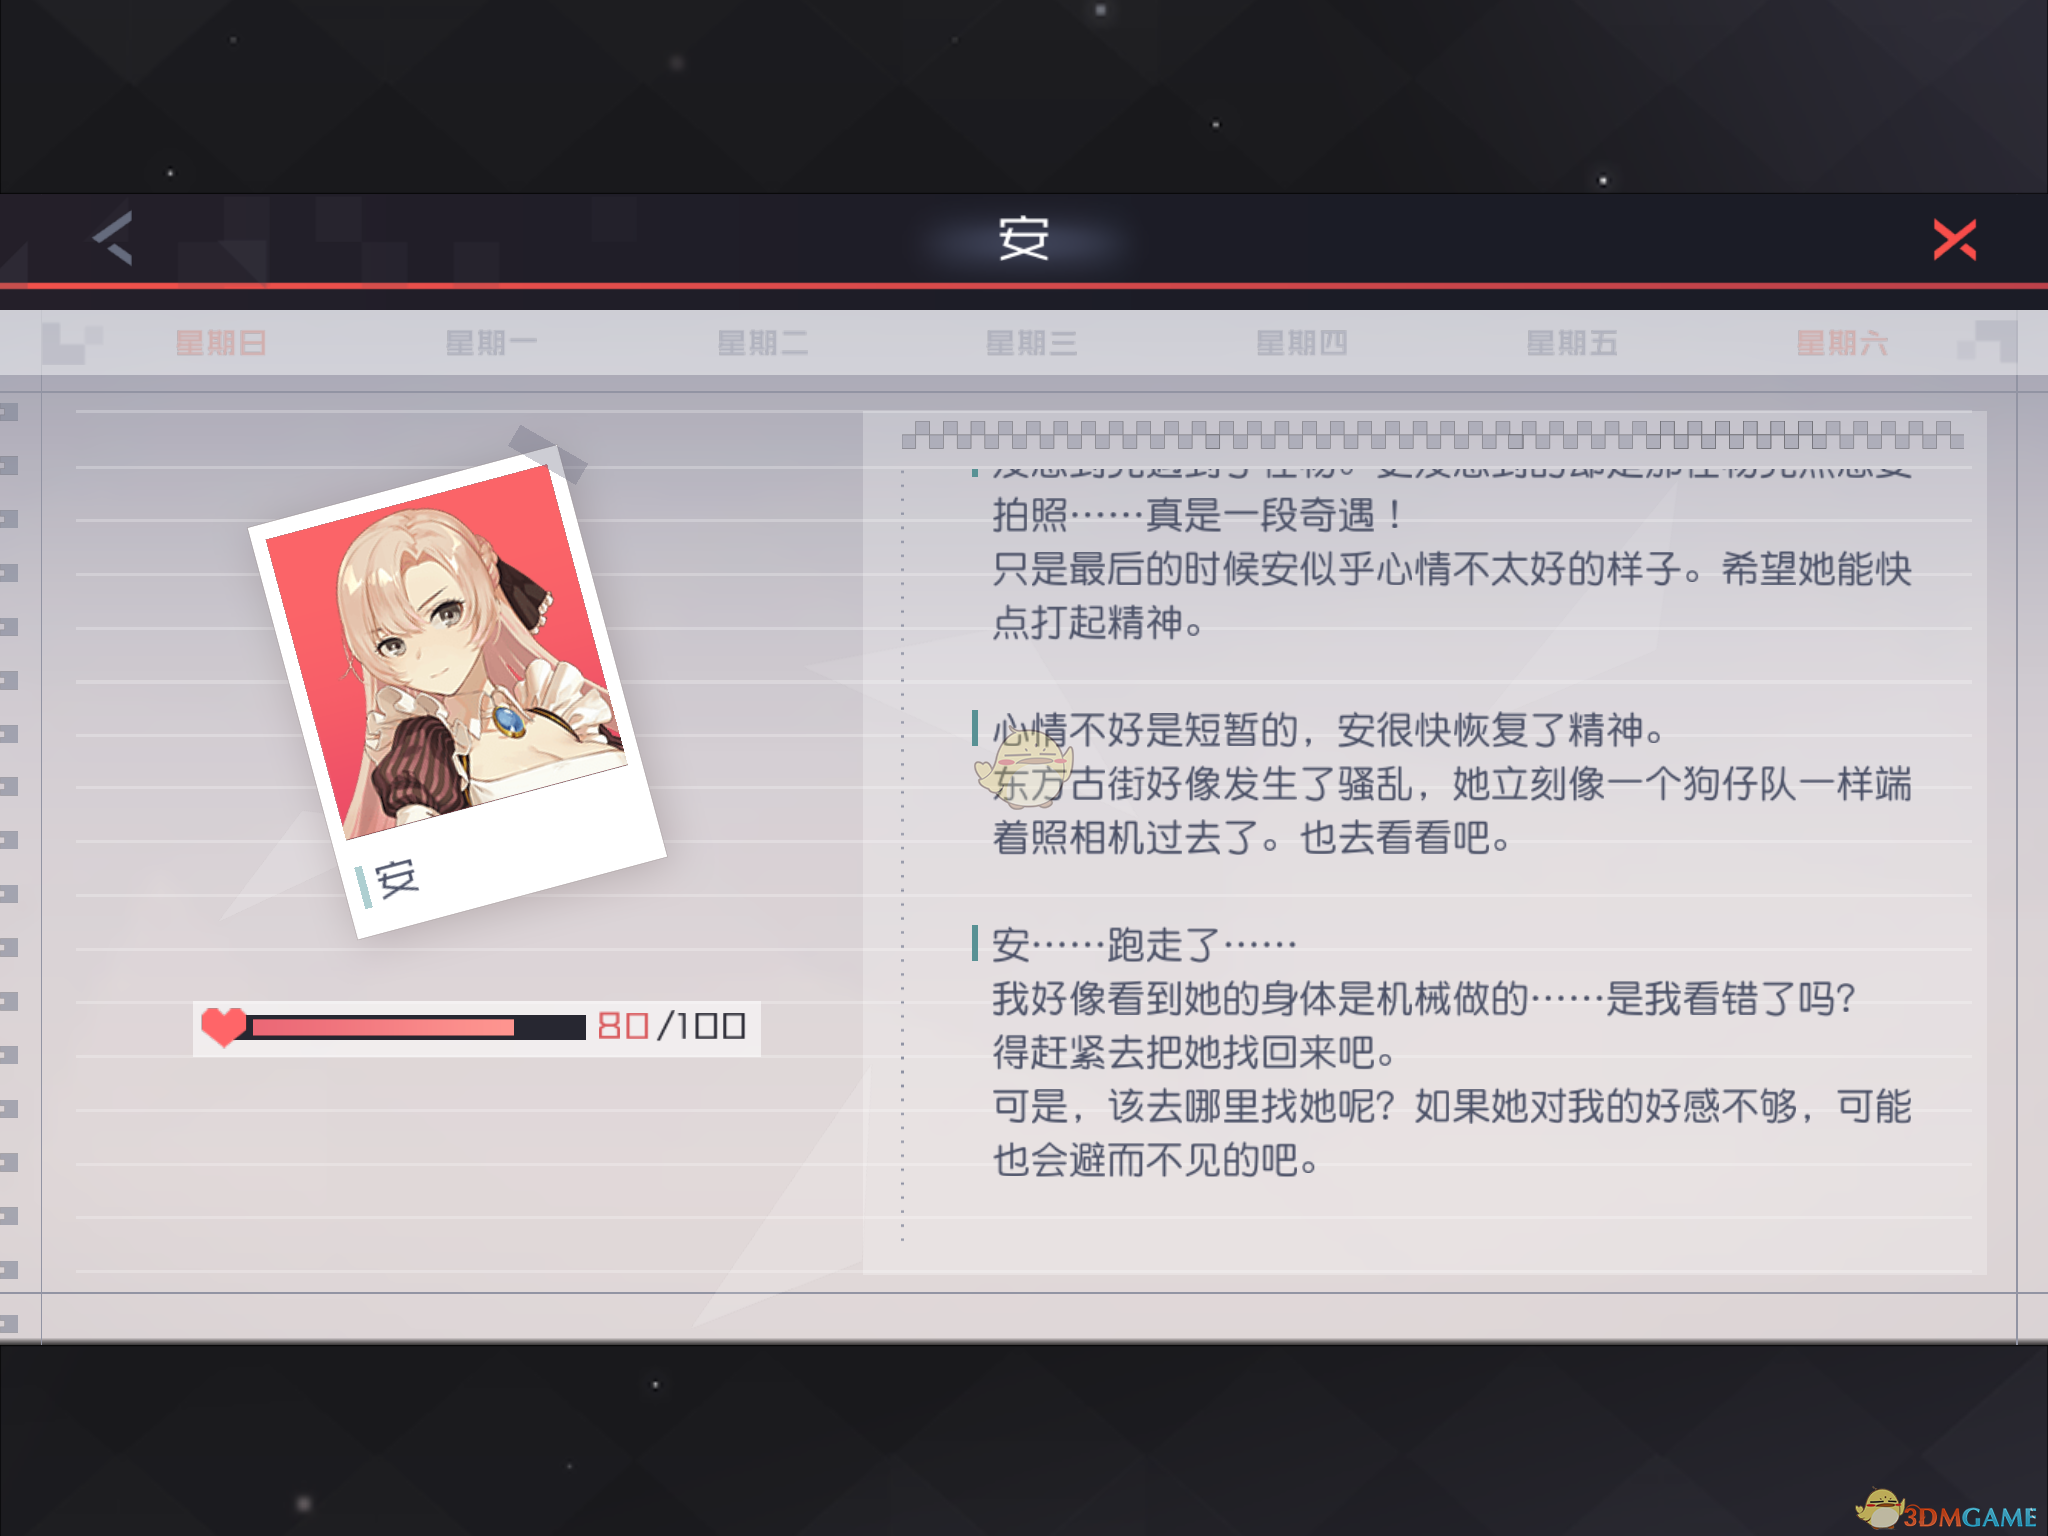Click the 80/100 affection value
The image size is (2048, 1536).
click(x=671, y=1026)
